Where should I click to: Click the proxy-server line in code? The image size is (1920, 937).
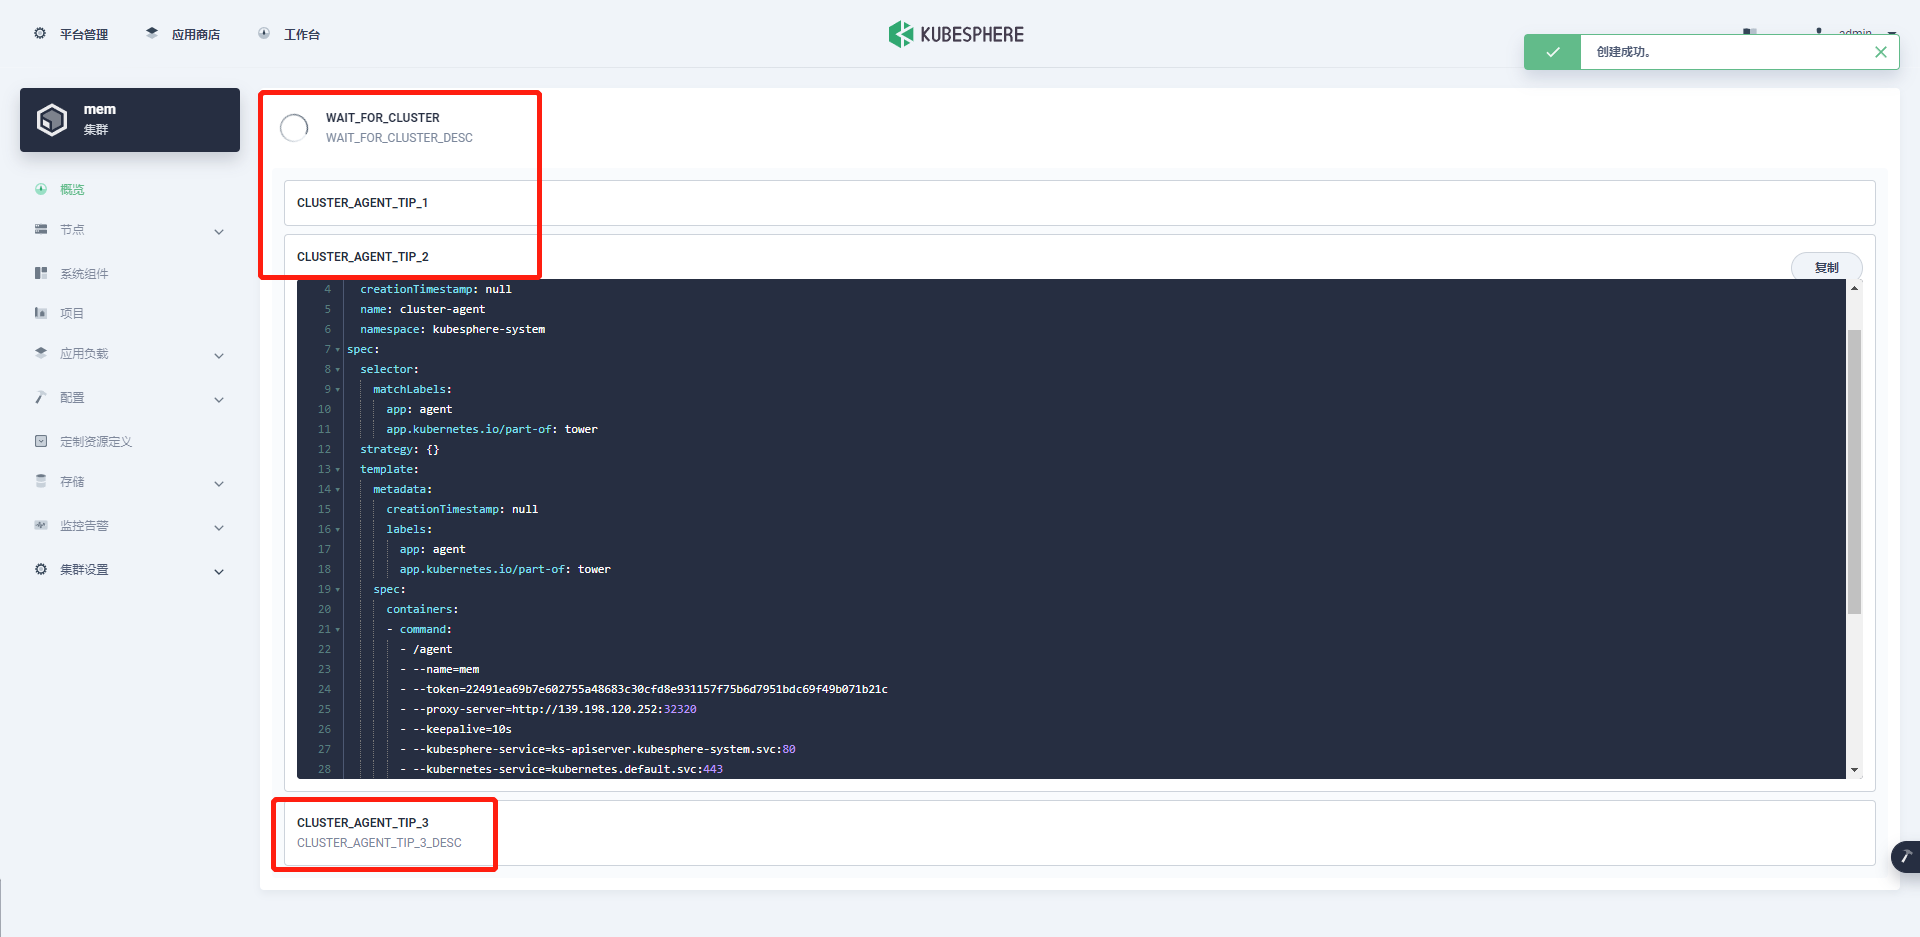(548, 709)
